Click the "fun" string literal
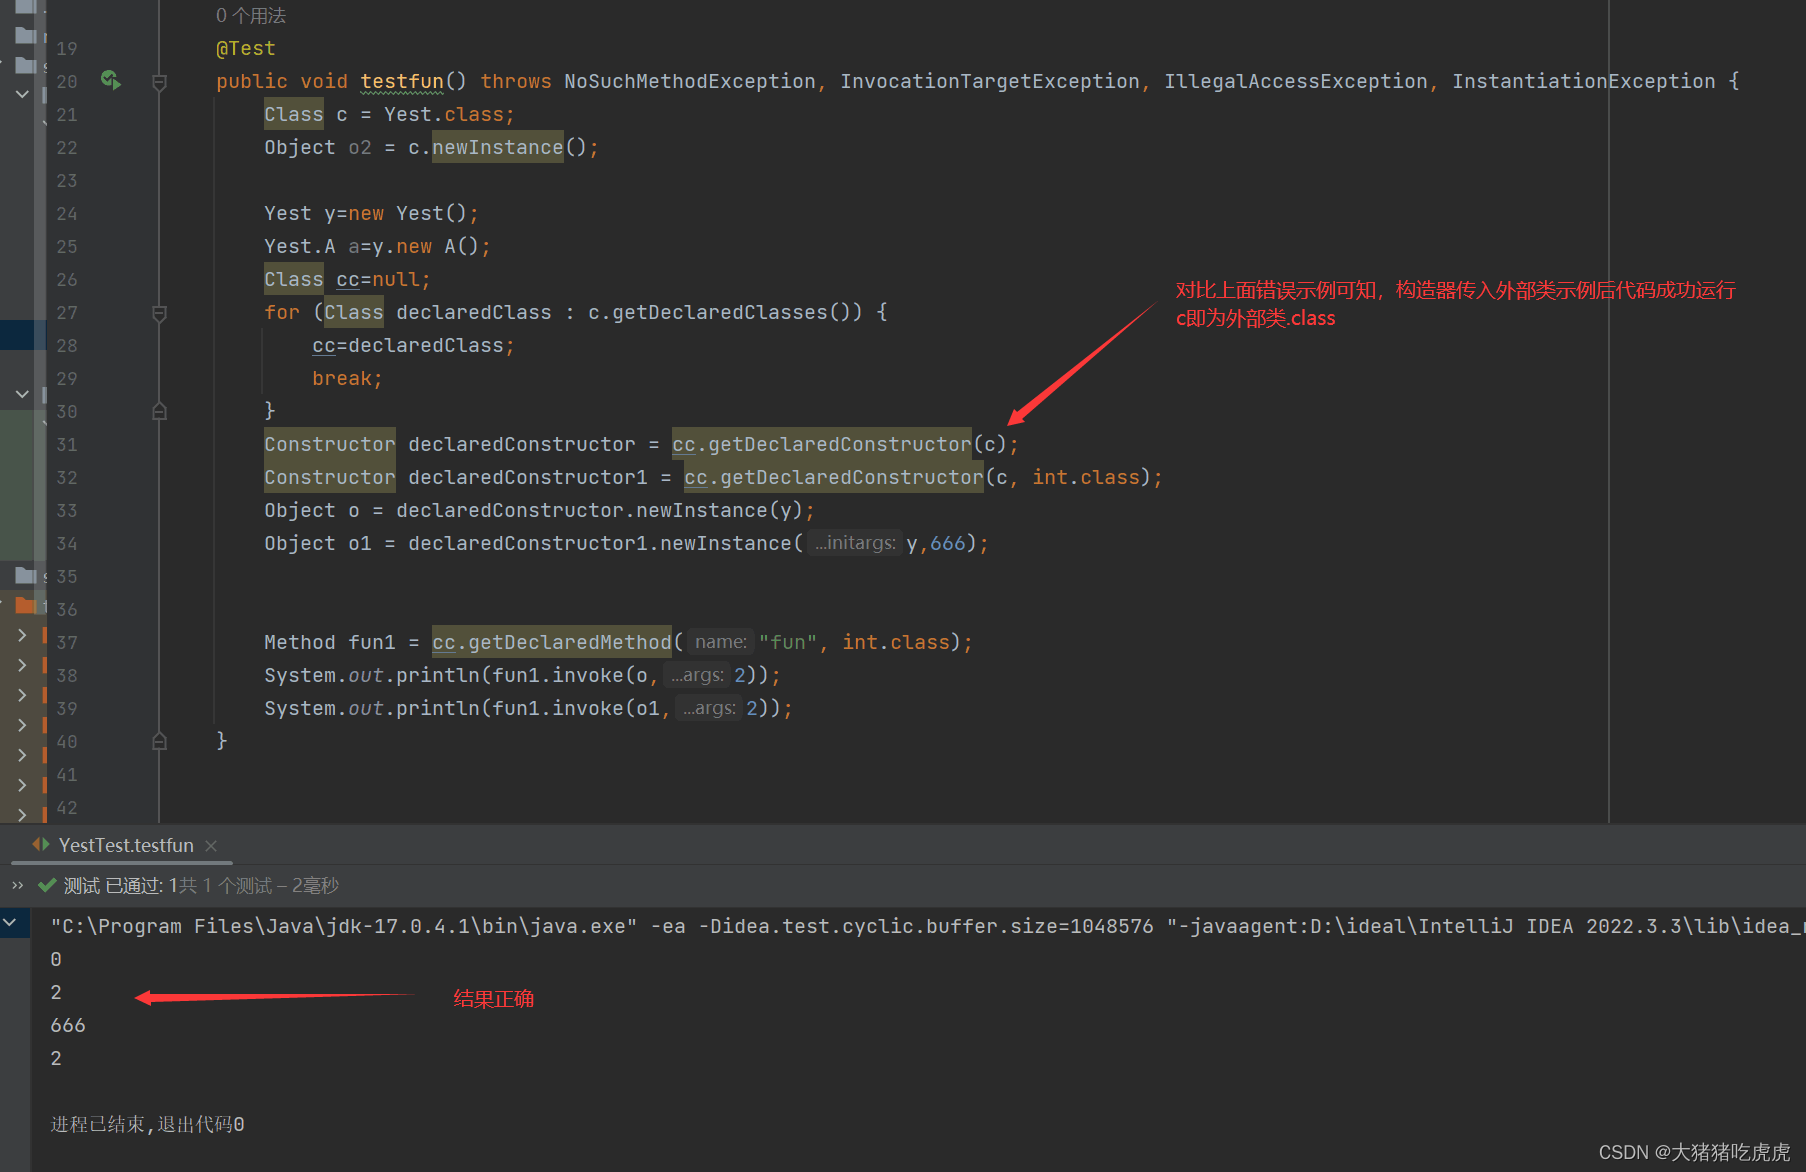Screen dimensions: 1806x1172 tap(788, 642)
